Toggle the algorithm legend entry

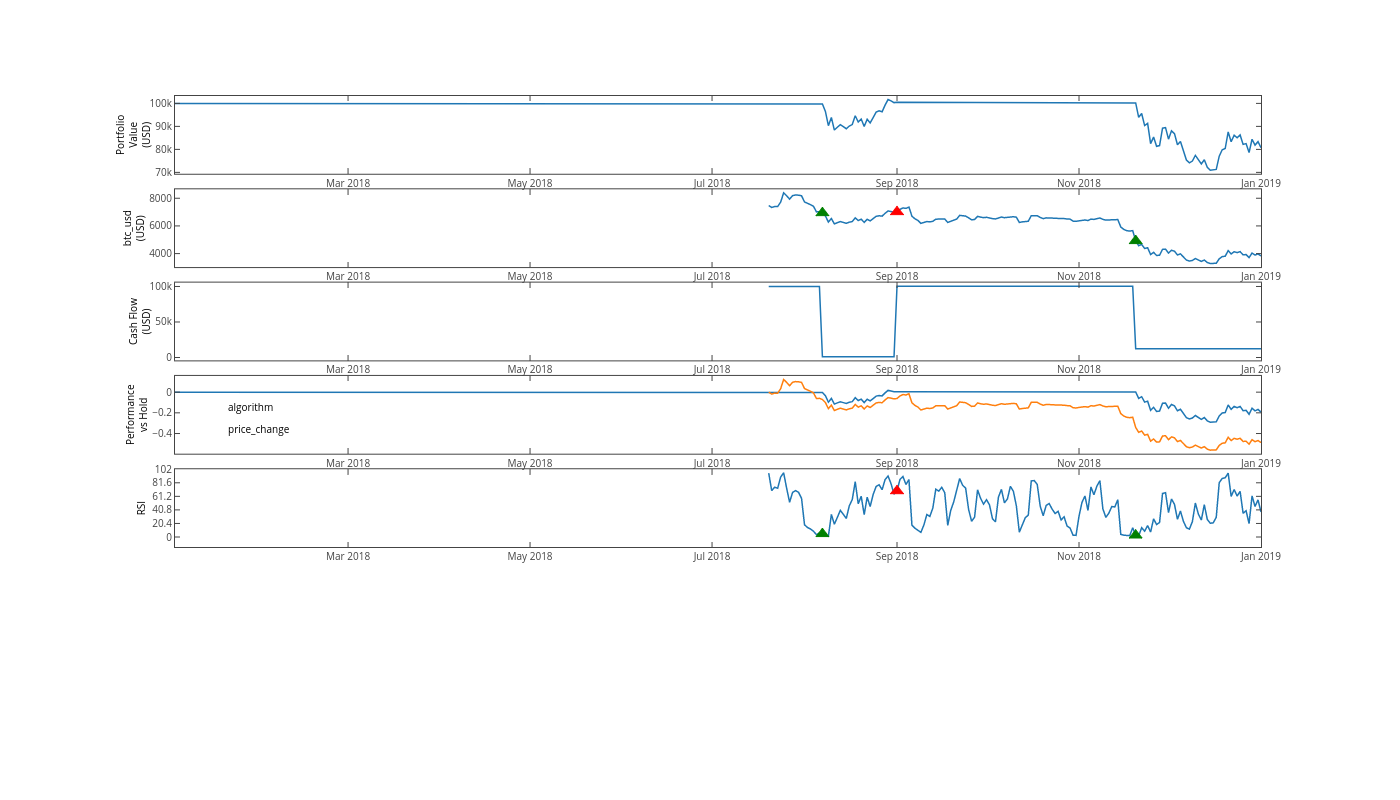pyautogui.click(x=250, y=408)
